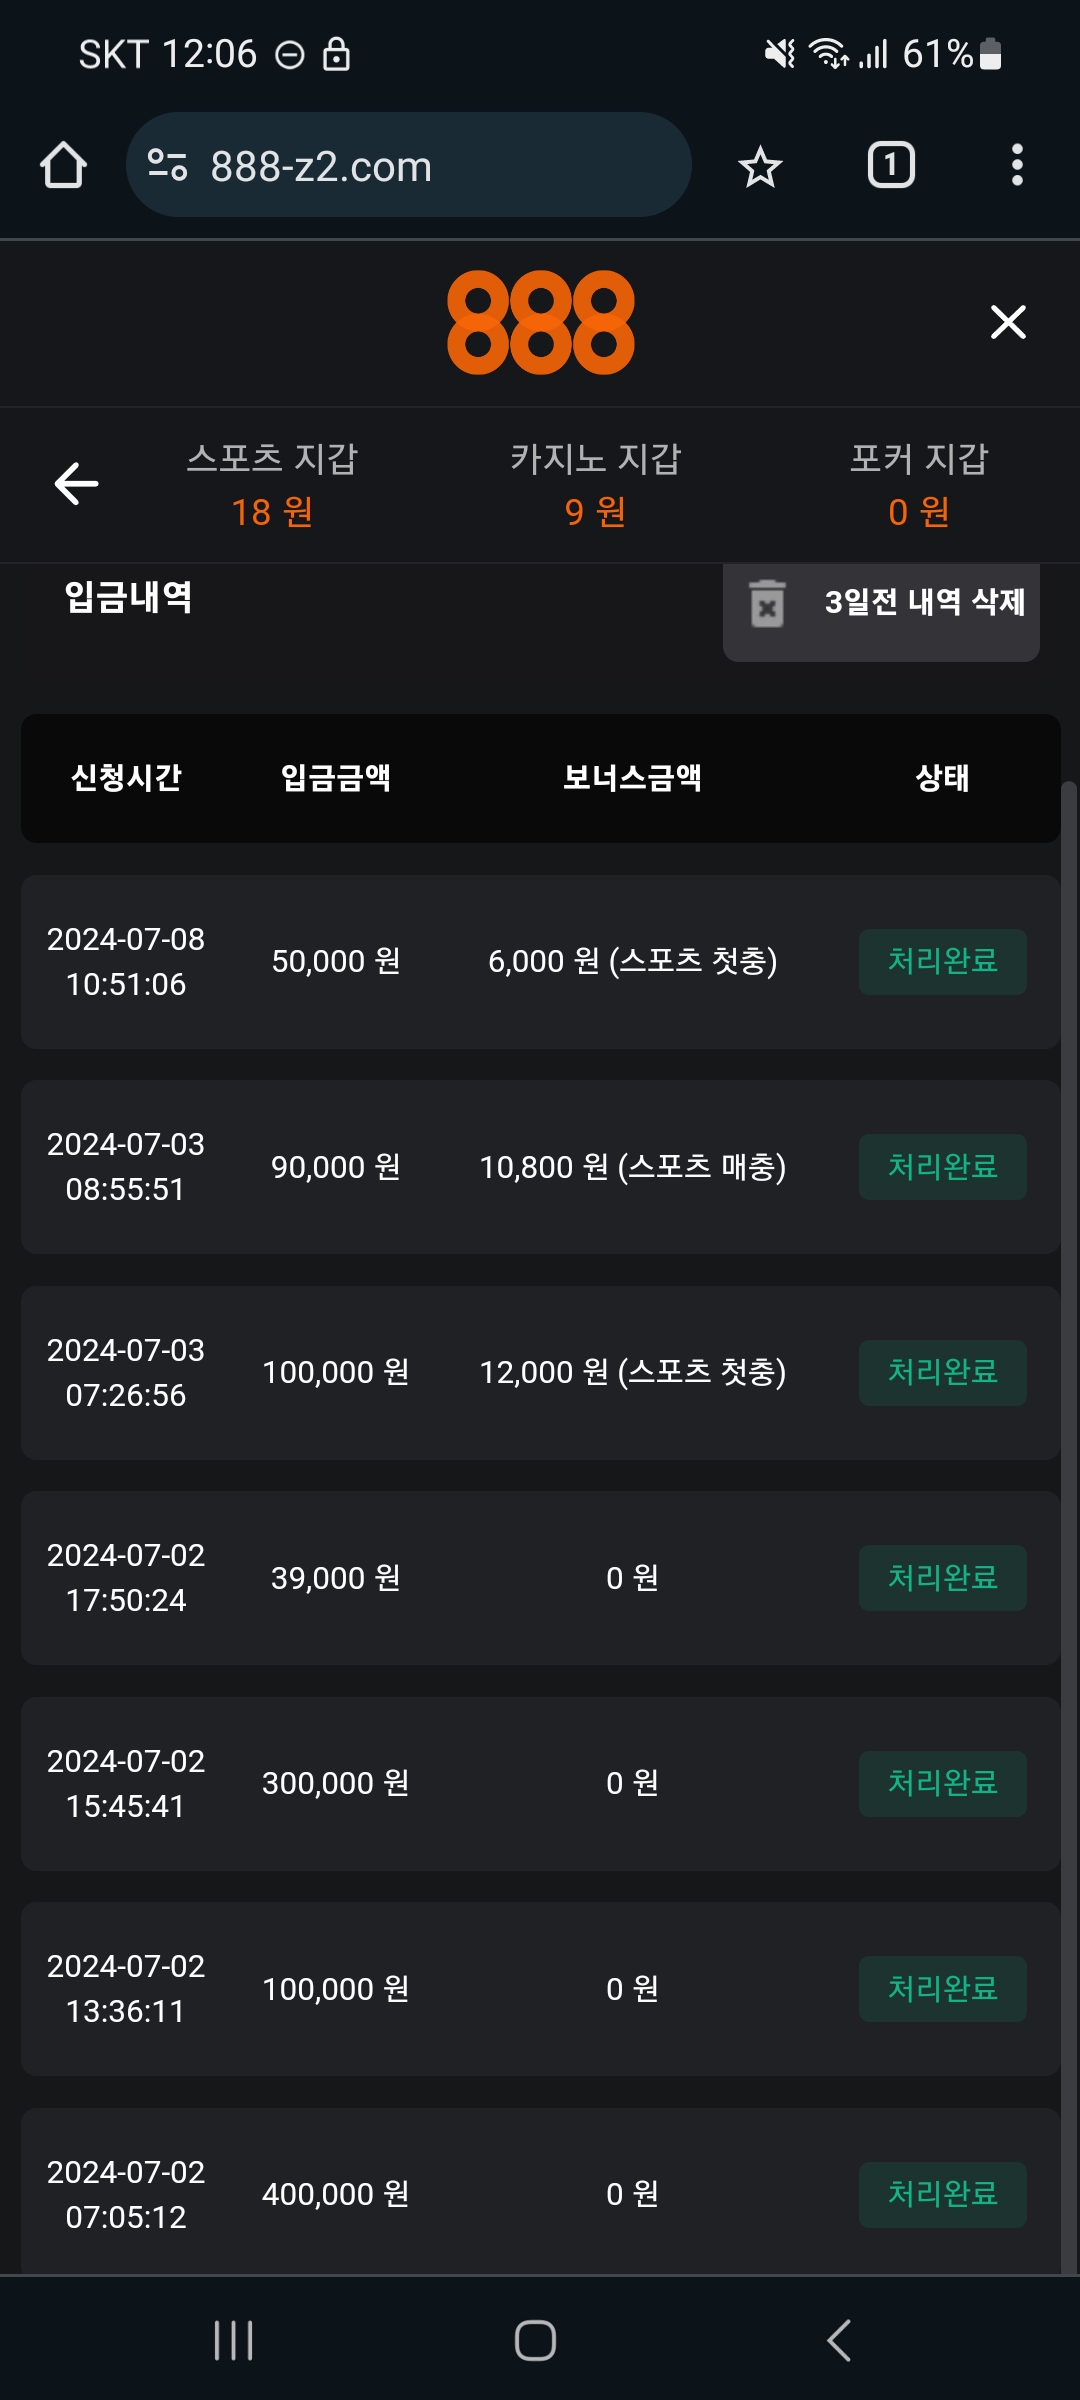
Task: Open the tab switcher showing 1 tab
Action: pyautogui.click(x=890, y=165)
